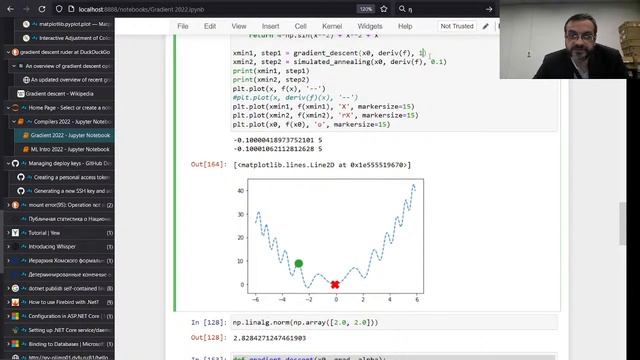Image resolution: width=640 pixels, height=360 pixels.
Task: Open the Cell menu
Action: (x=300, y=26)
